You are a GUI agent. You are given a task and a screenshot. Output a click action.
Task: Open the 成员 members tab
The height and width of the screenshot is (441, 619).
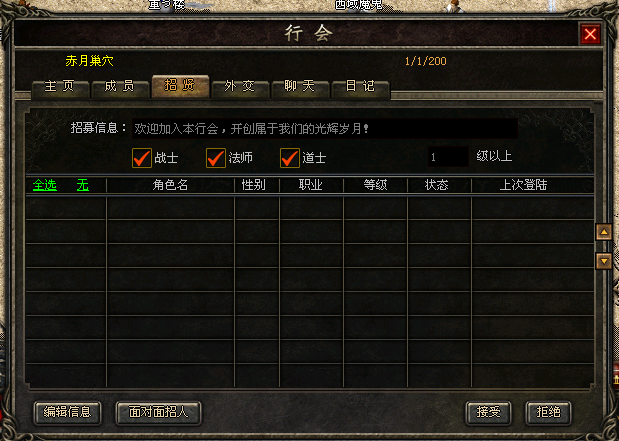click(120, 87)
